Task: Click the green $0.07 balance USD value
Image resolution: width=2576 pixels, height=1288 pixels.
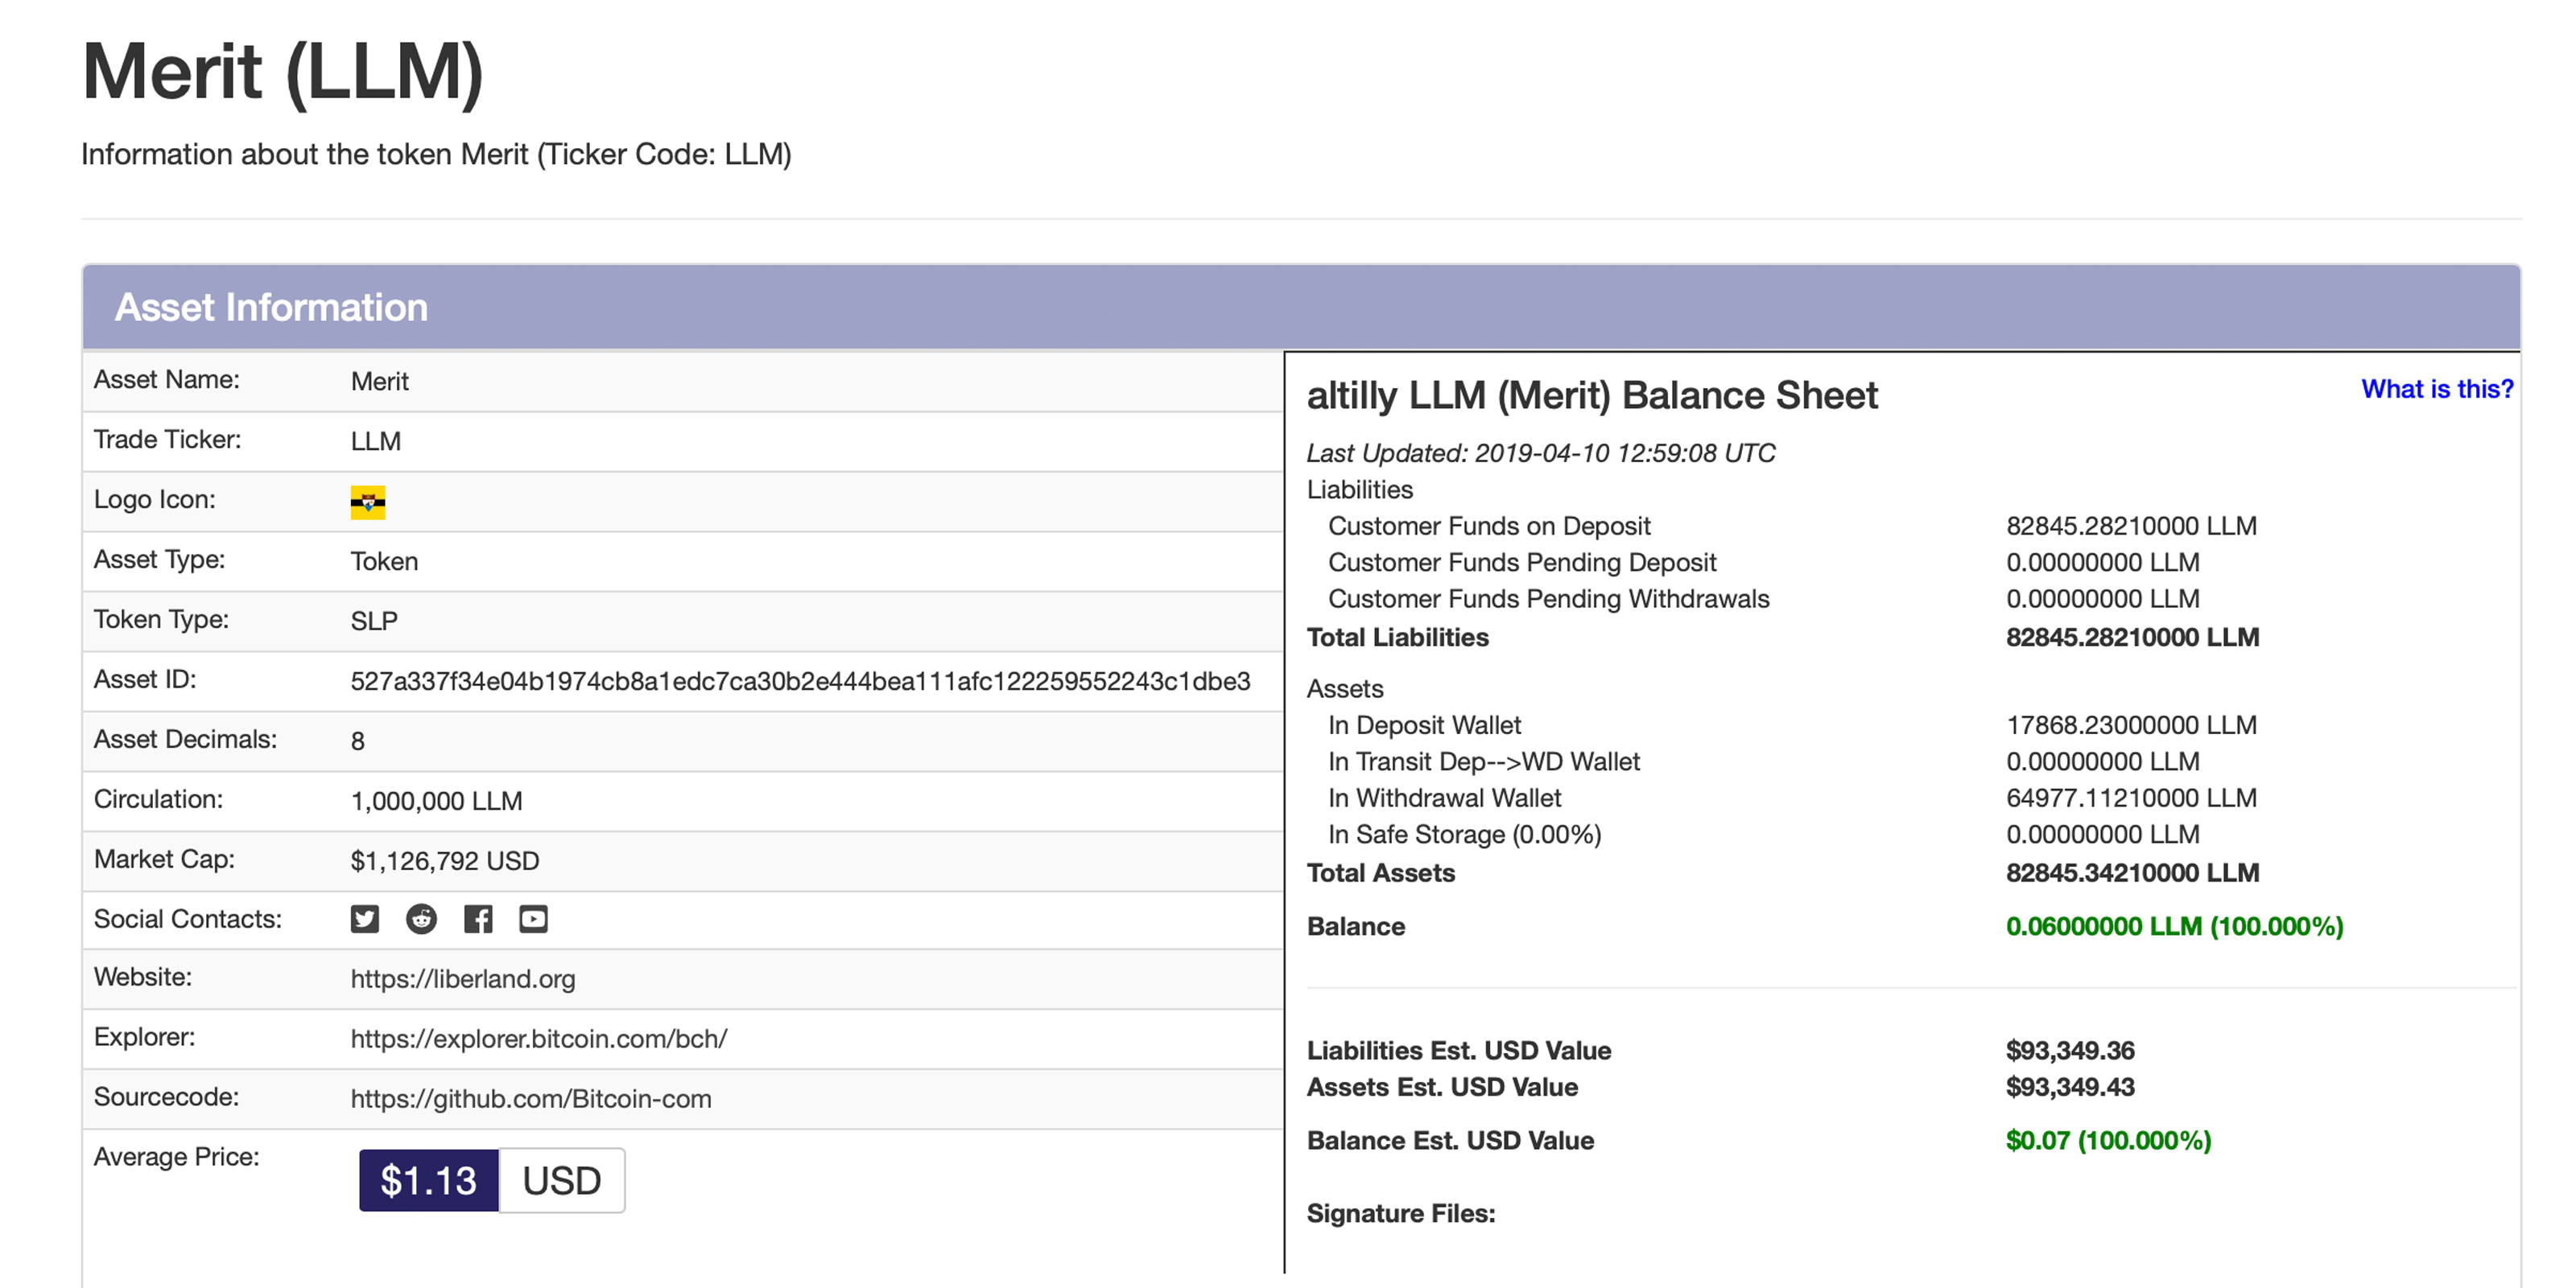Action: [2108, 1141]
